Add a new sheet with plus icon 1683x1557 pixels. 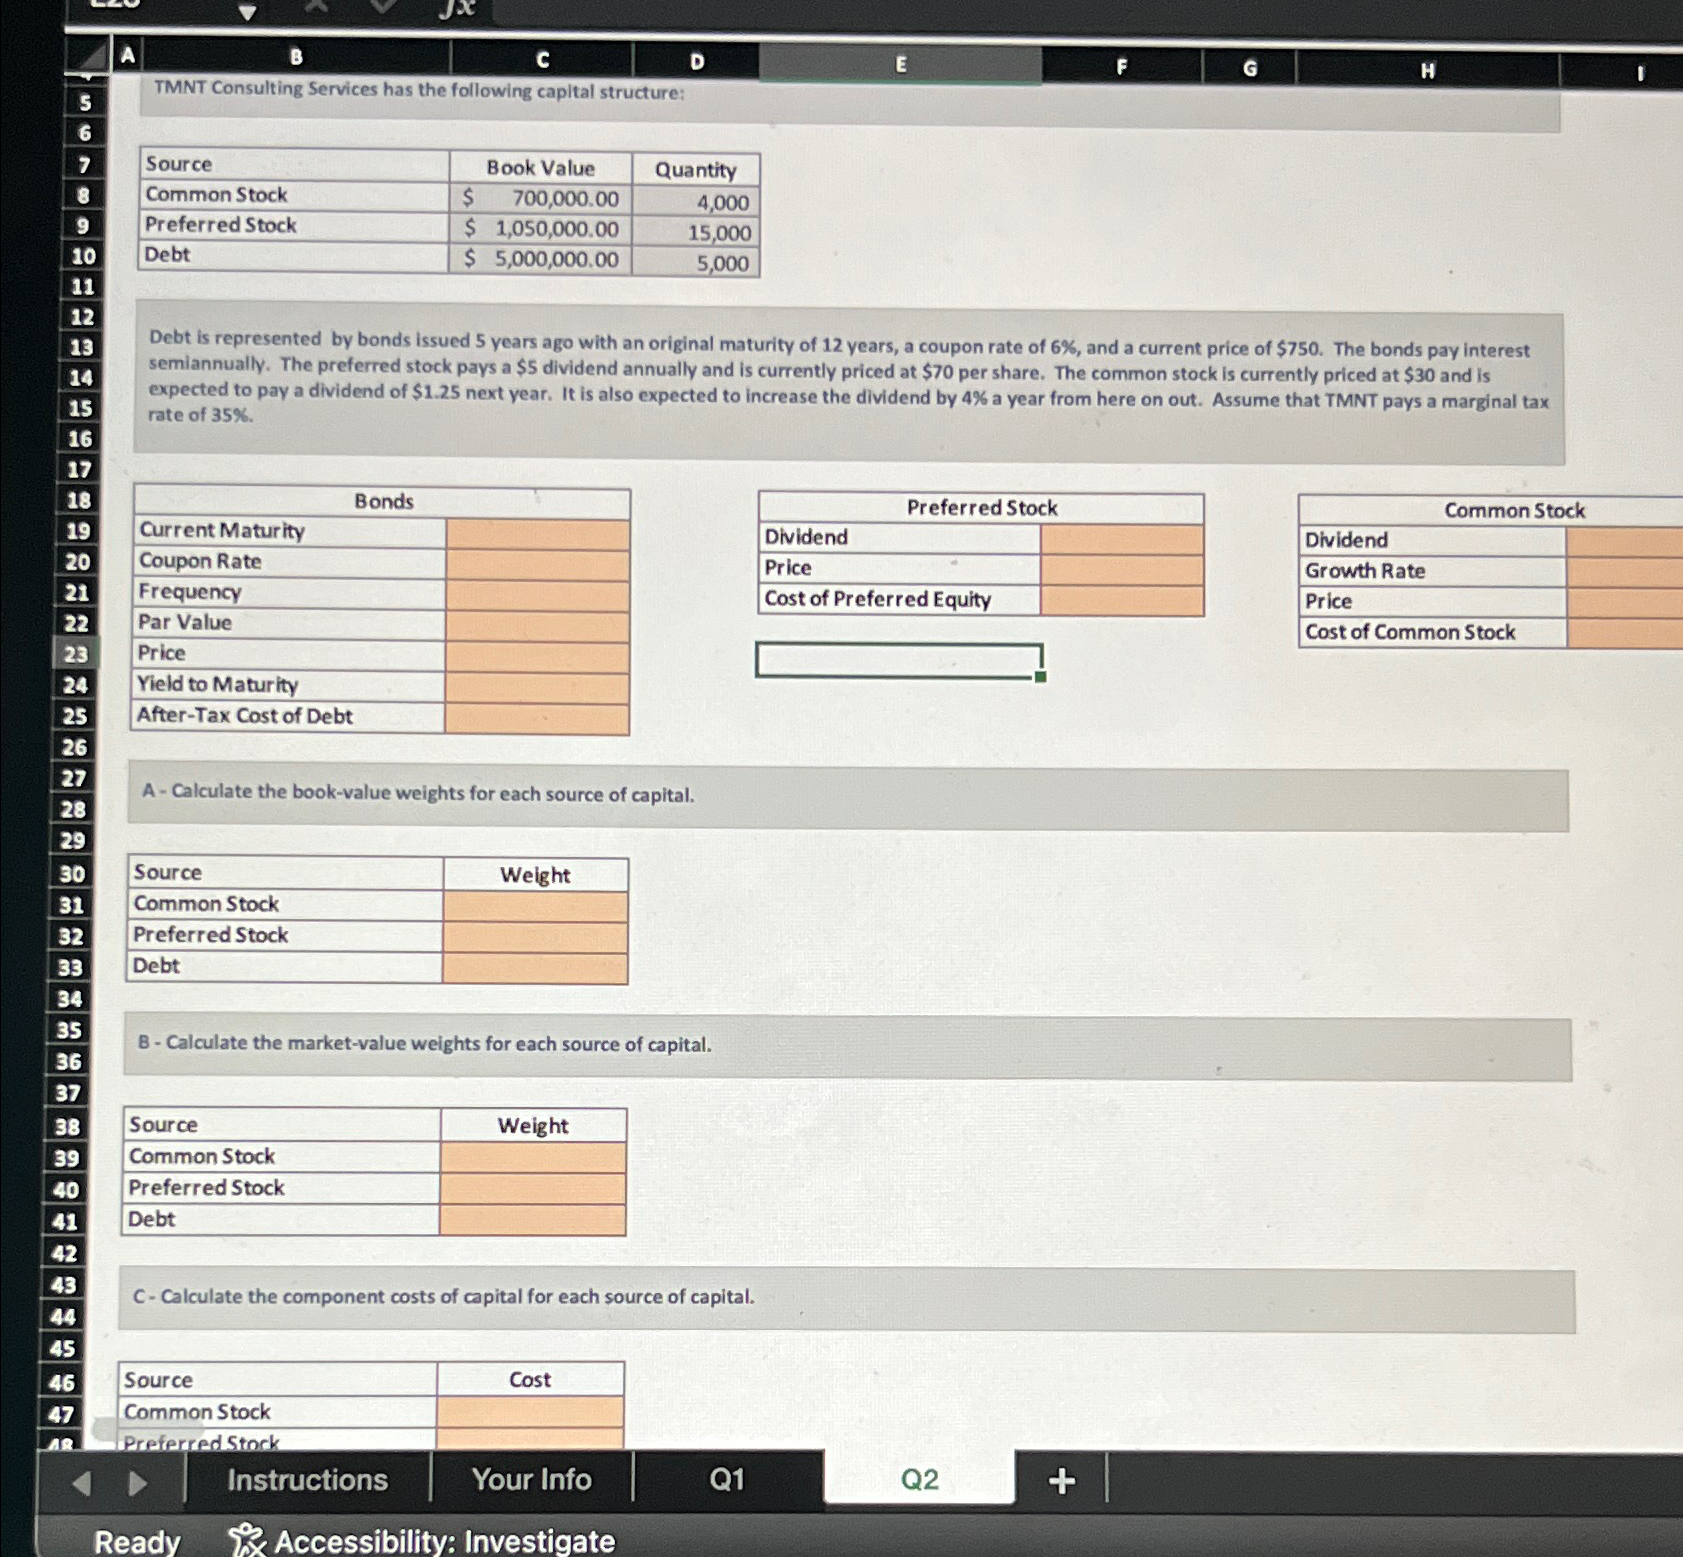pos(1062,1480)
